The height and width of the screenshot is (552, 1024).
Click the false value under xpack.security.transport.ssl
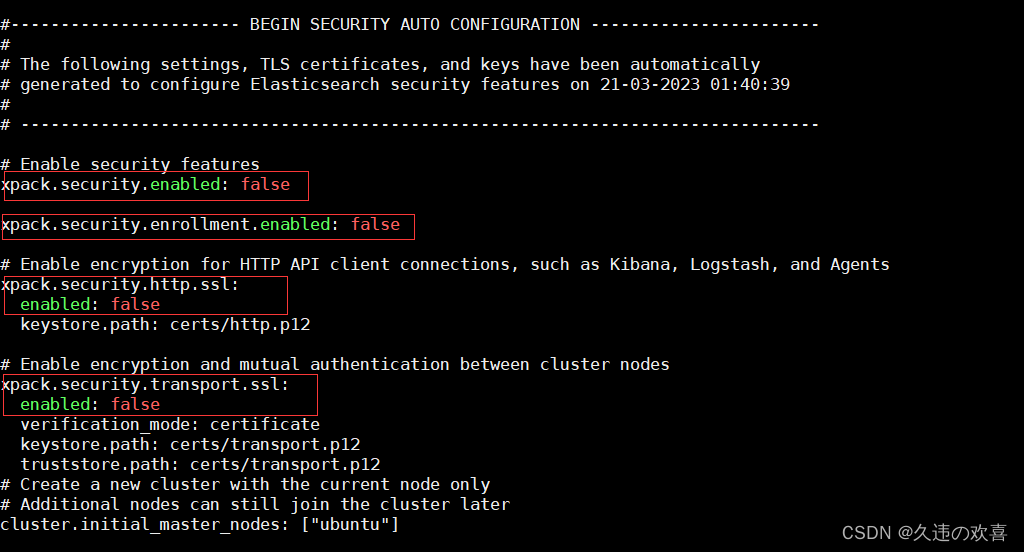click(135, 404)
